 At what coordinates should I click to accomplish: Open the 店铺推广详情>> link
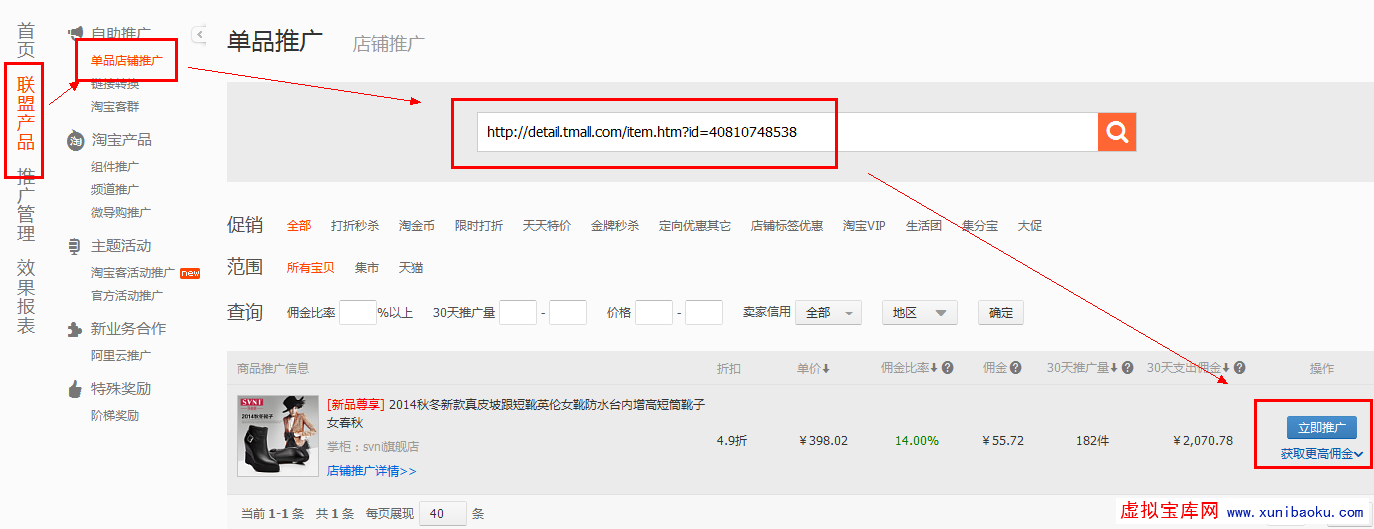click(x=371, y=470)
